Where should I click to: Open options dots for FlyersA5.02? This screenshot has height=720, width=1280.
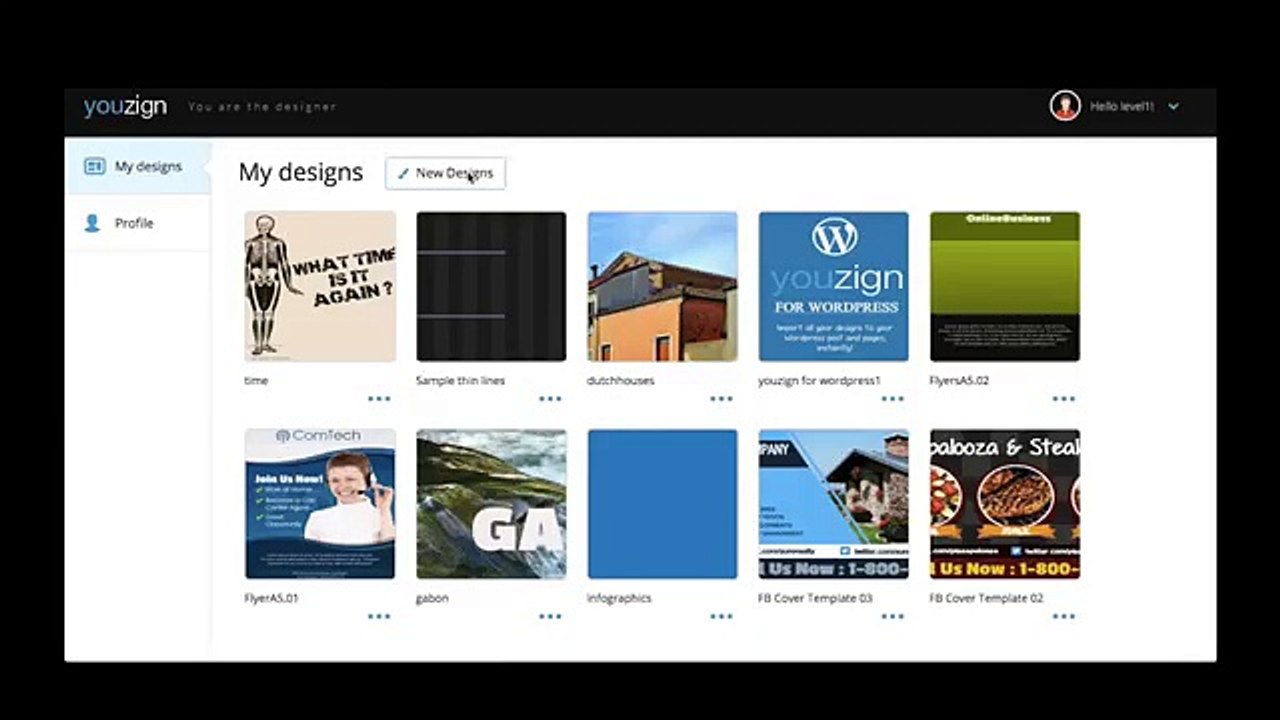tap(1063, 398)
